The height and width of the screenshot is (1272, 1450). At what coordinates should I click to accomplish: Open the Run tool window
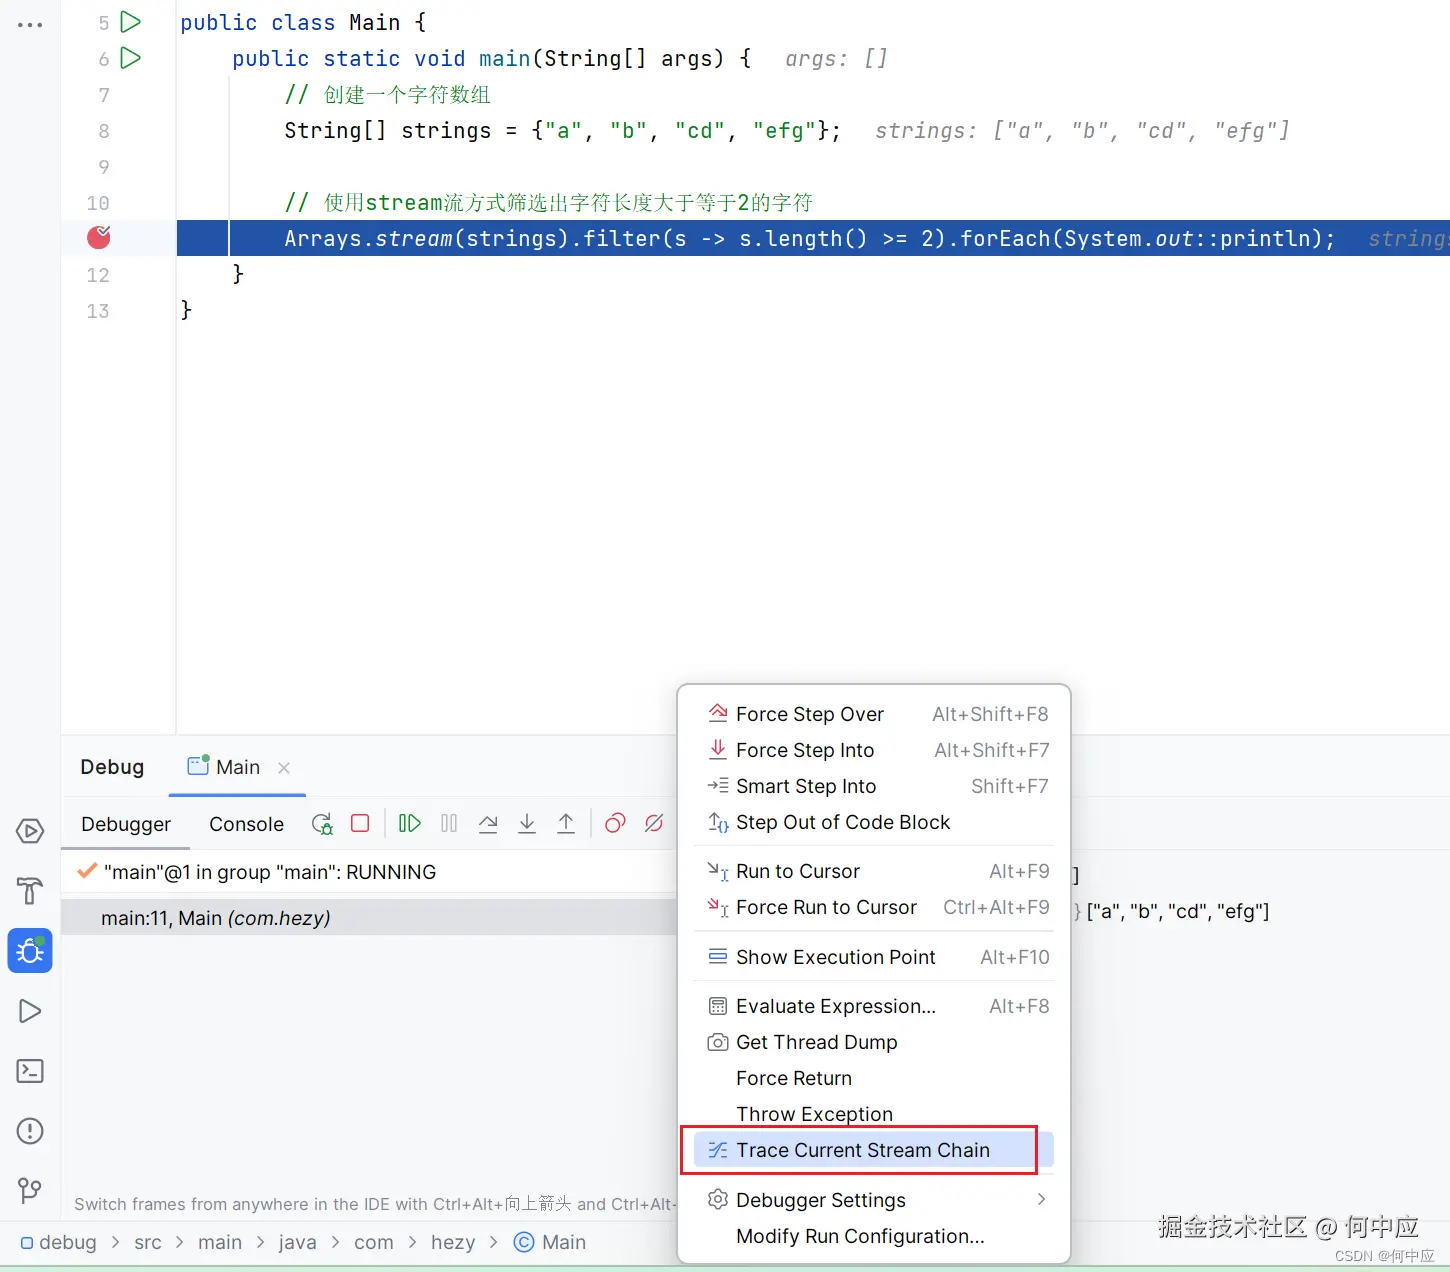(30, 1011)
